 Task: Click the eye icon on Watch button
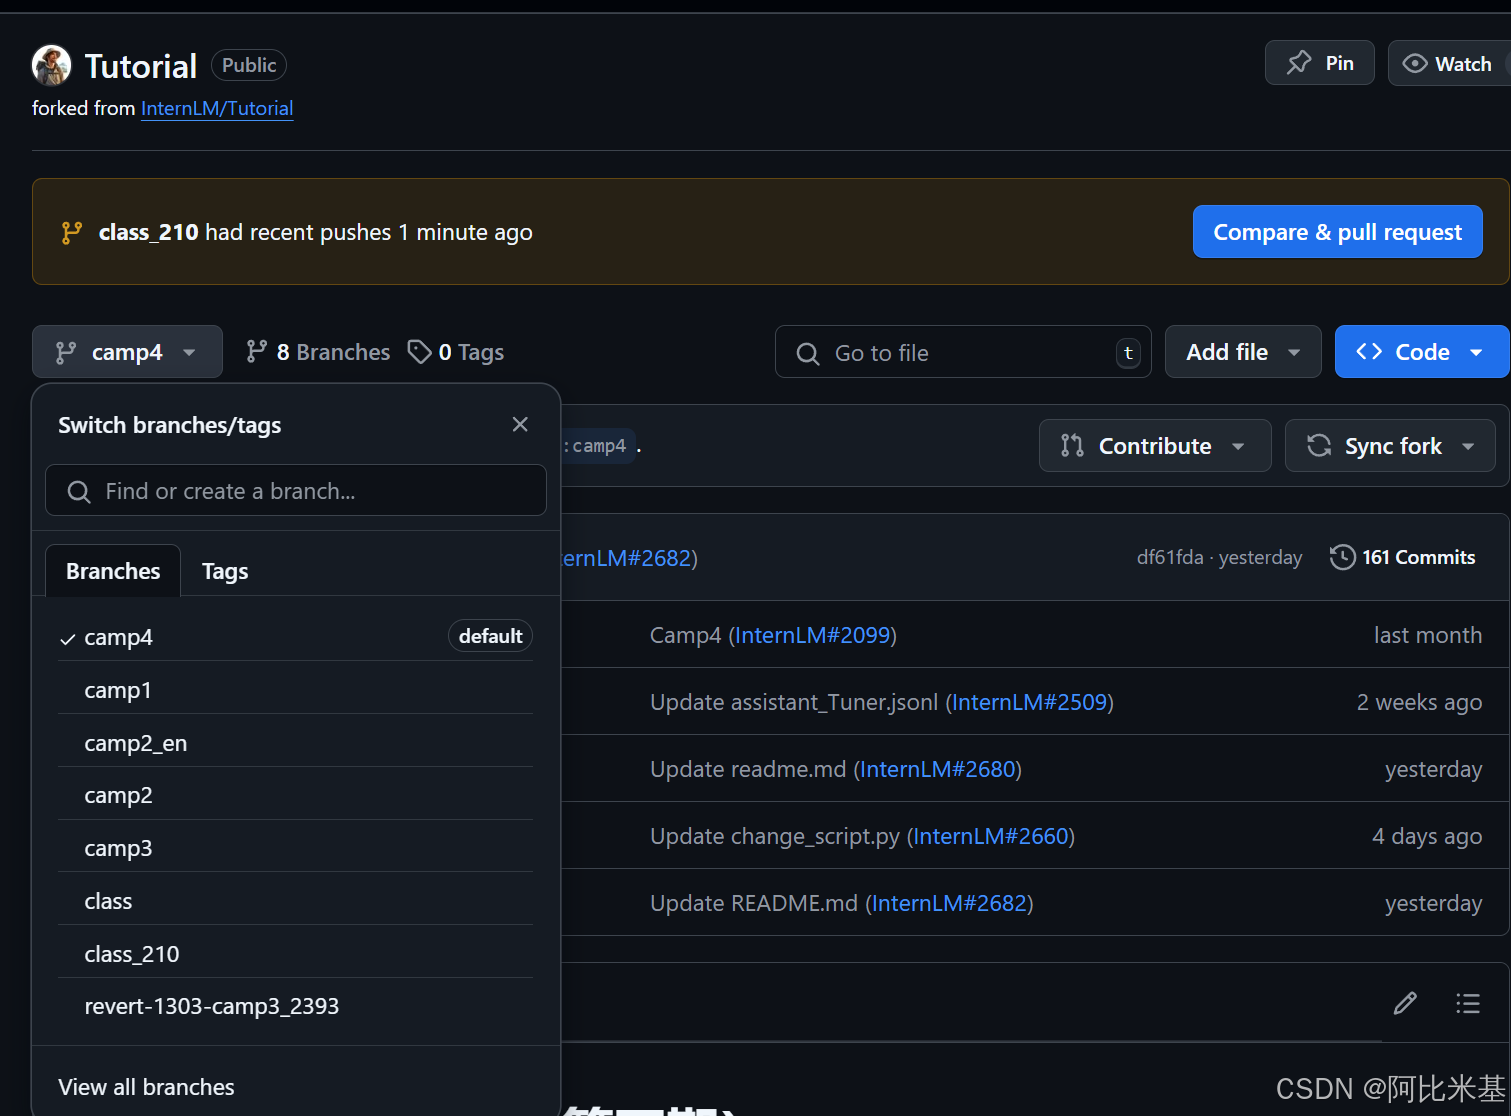pyautogui.click(x=1415, y=63)
